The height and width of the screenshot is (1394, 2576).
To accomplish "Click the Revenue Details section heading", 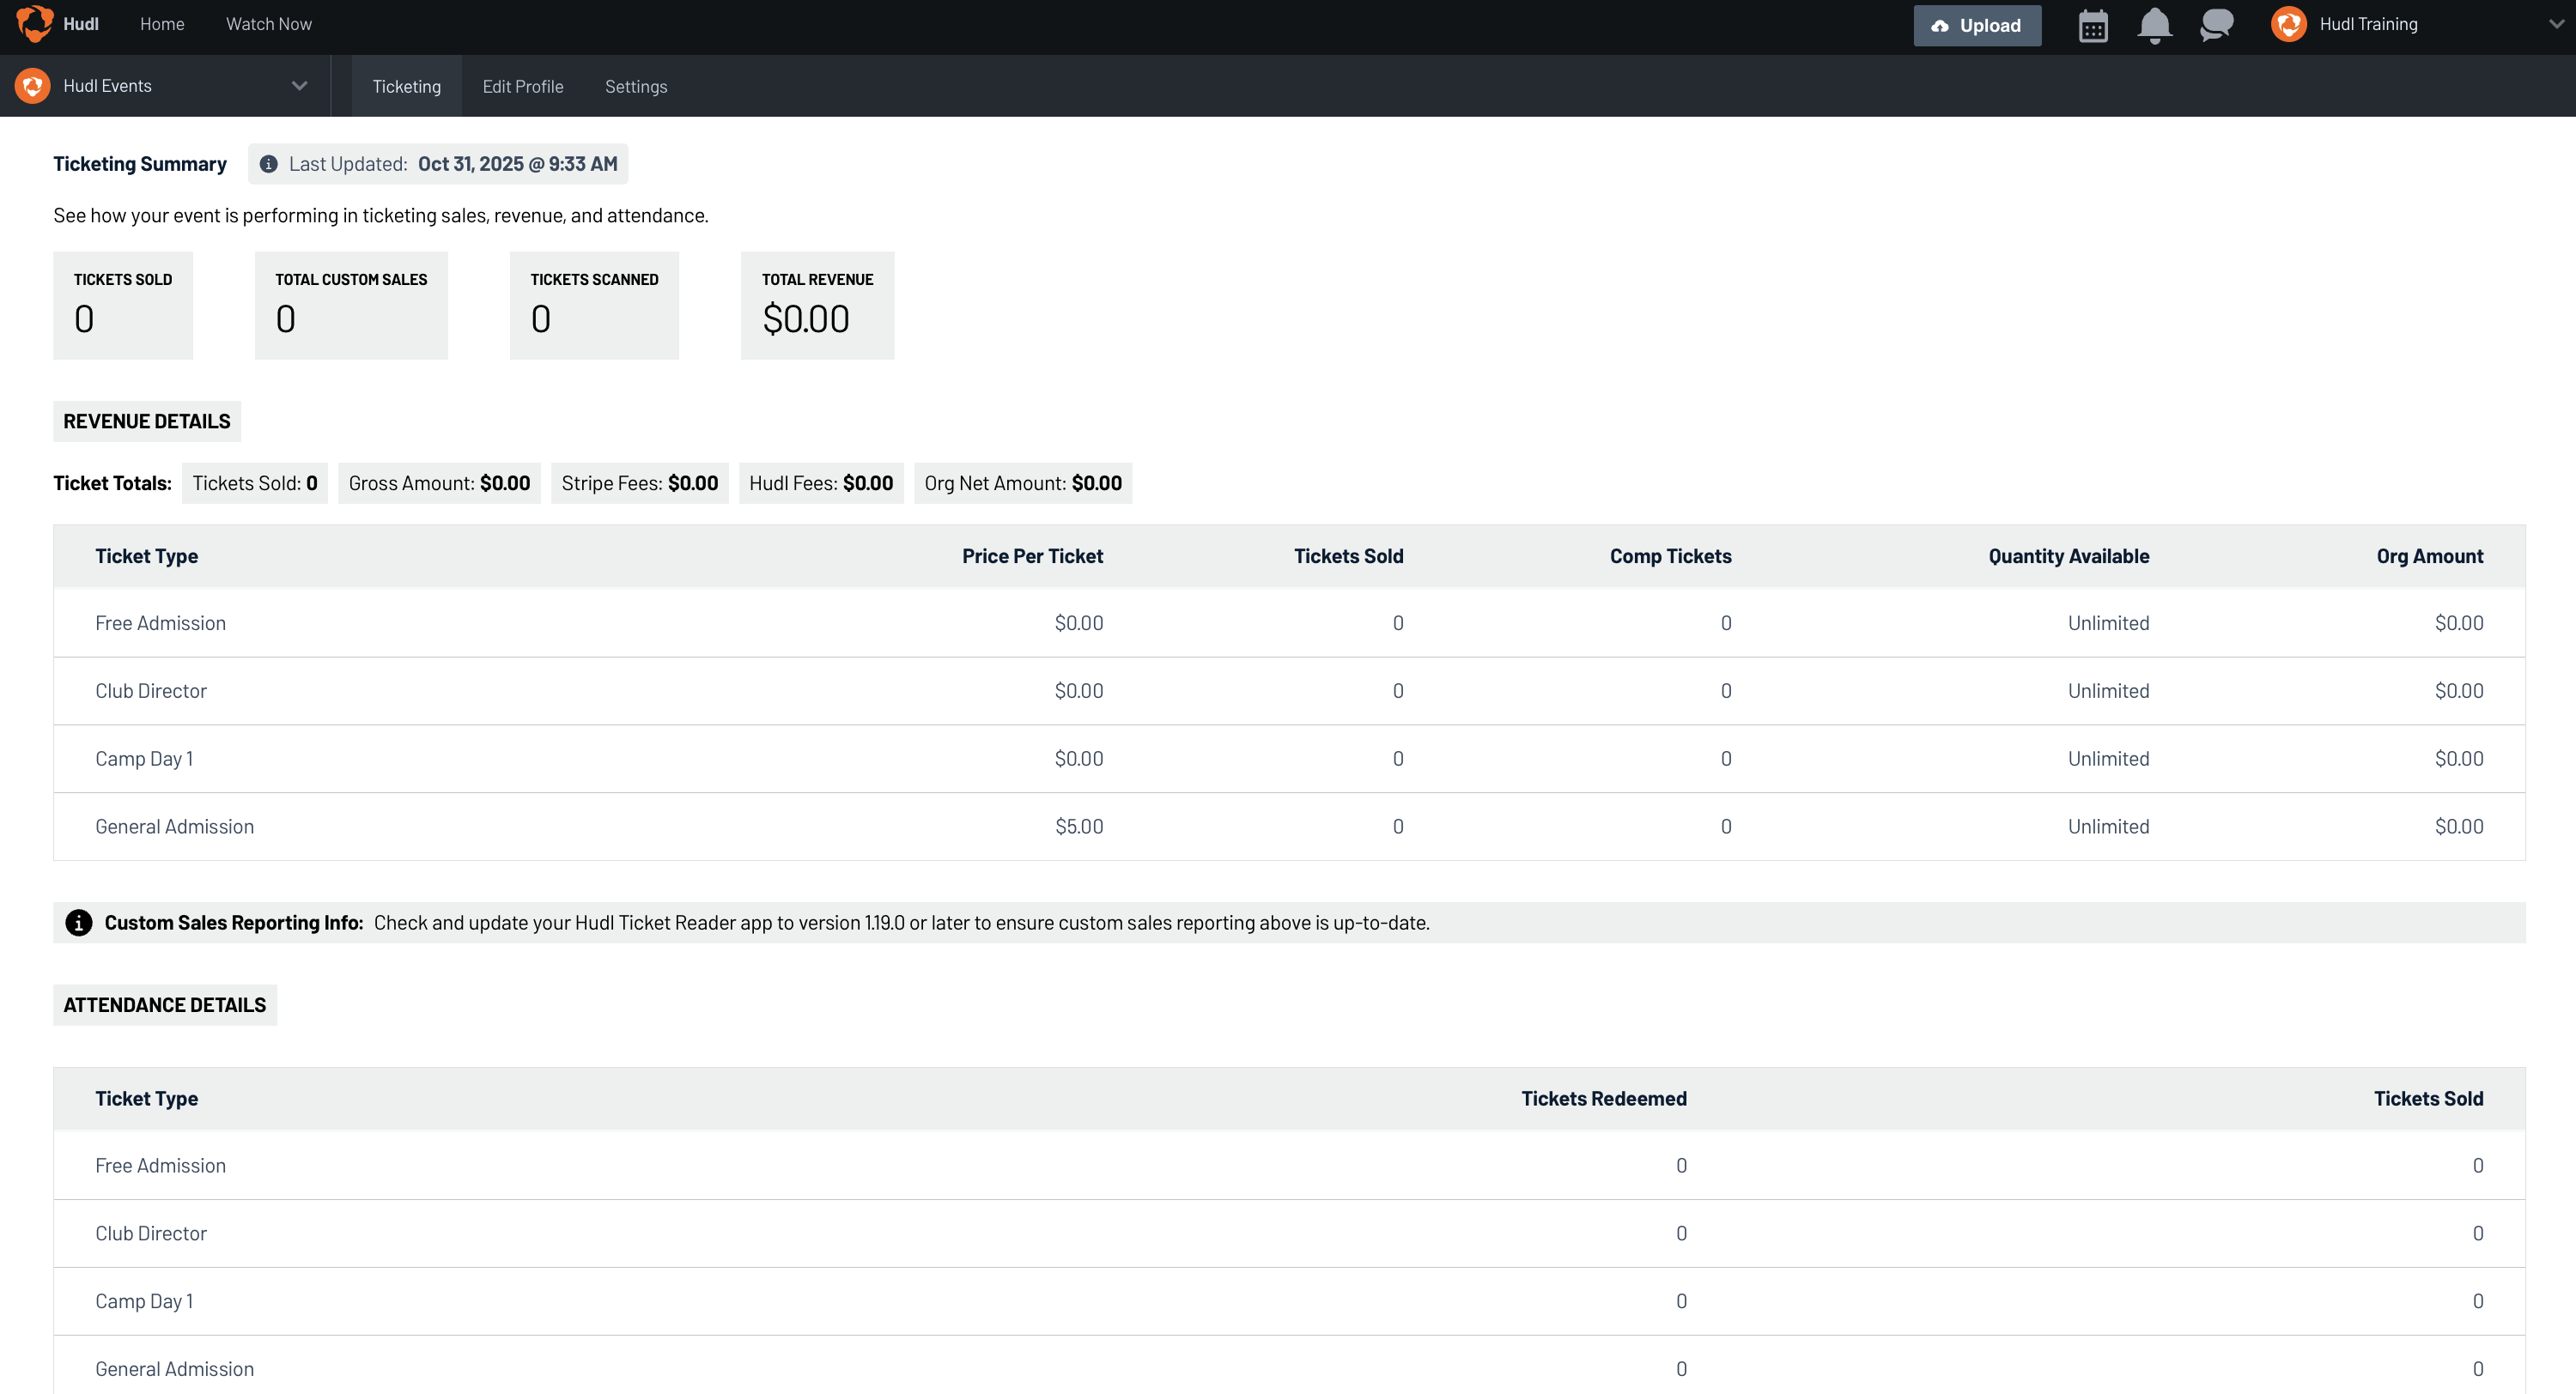I will (x=147, y=421).
